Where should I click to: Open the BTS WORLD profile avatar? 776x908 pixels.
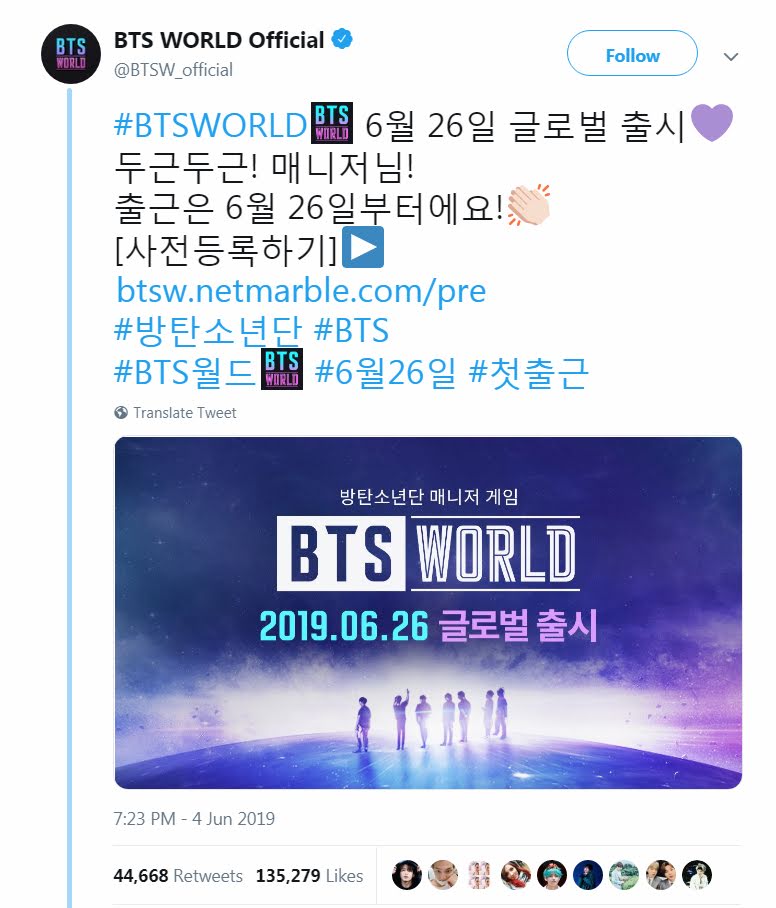pyautogui.click(x=71, y=54)
